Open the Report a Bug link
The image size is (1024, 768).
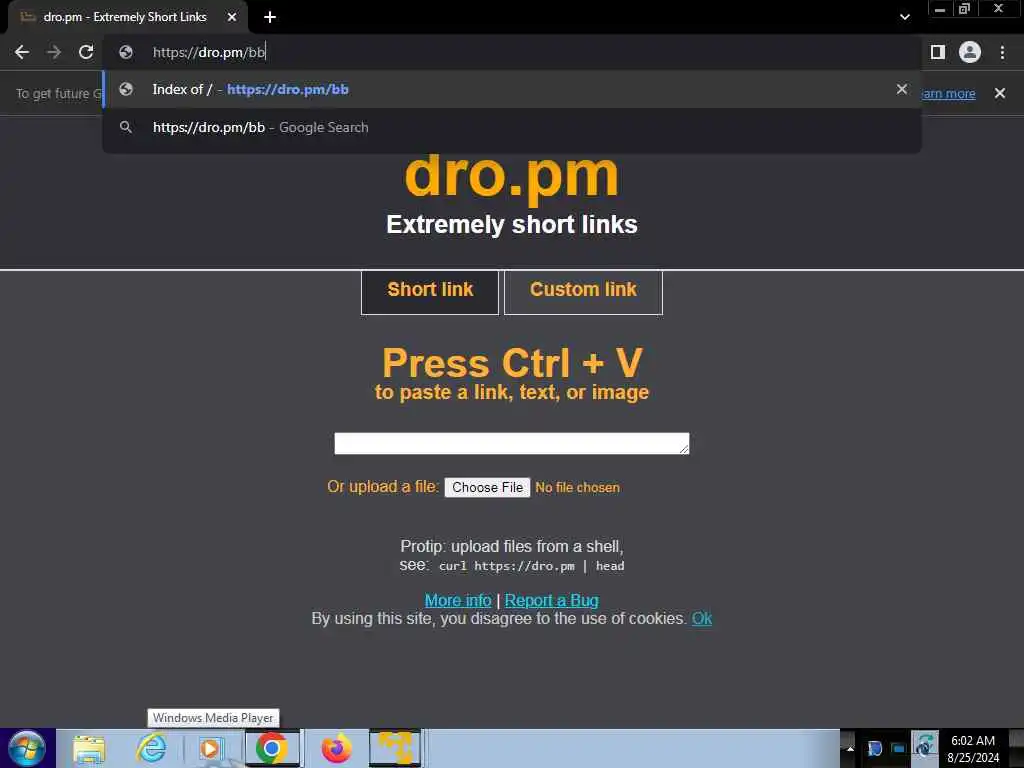click(551, 600)
